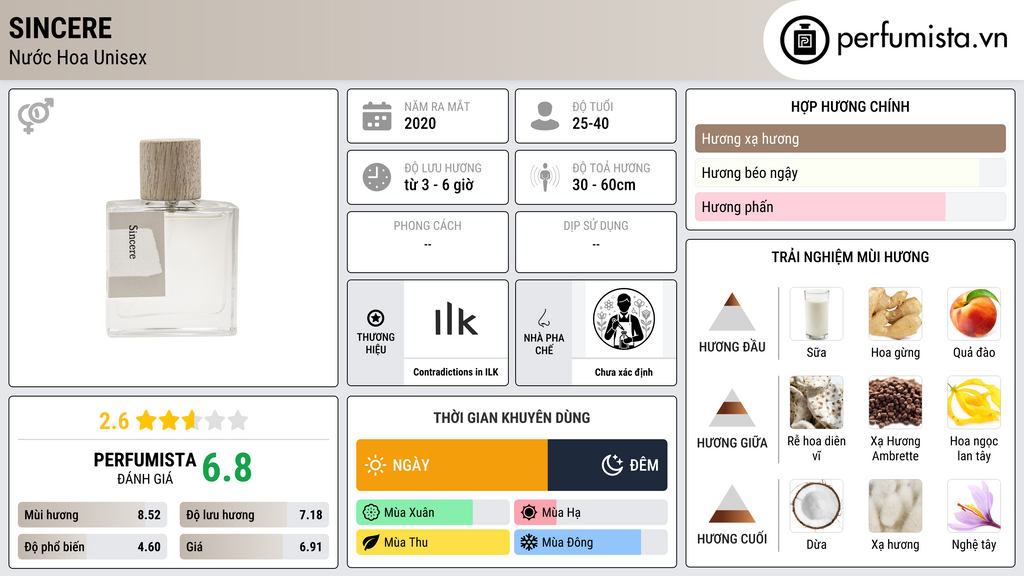Viewport: 1024px width, 576px height.
Task: Select the Hương phấn accord bar
Action: (x=850, y=207)
